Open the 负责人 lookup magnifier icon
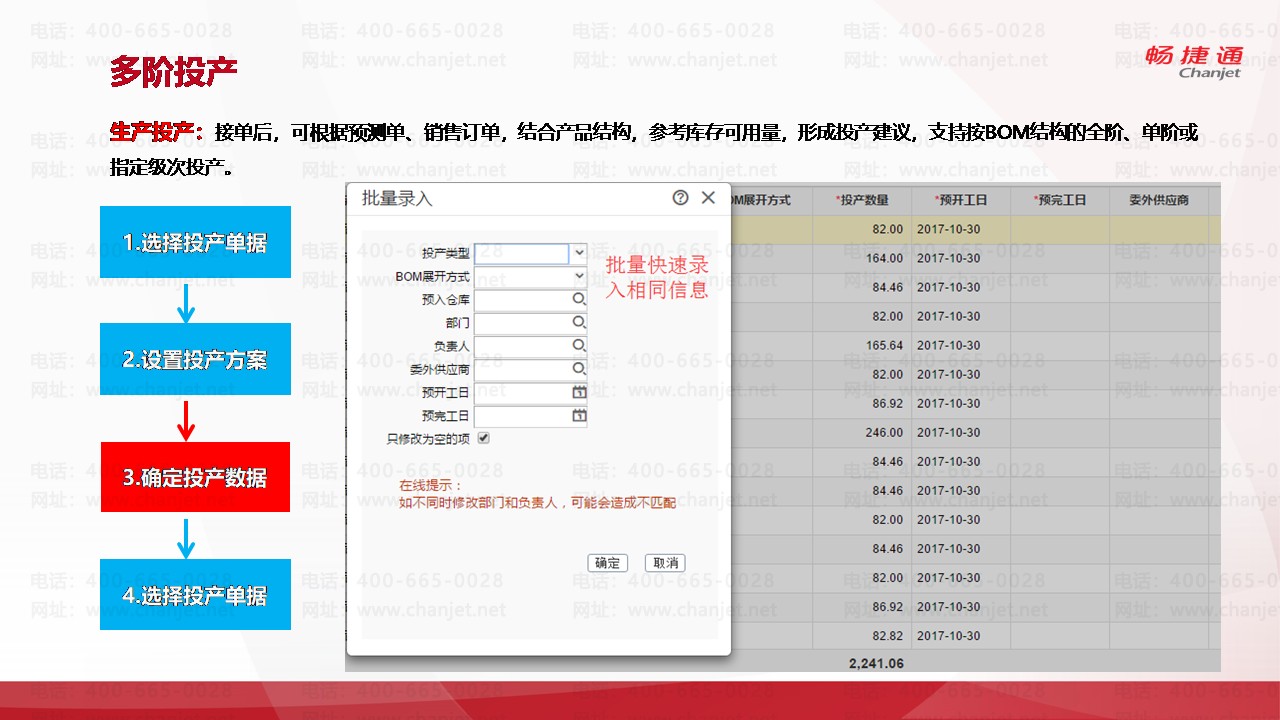Screen dimensions: 1280x720 (x=579, y=345)
